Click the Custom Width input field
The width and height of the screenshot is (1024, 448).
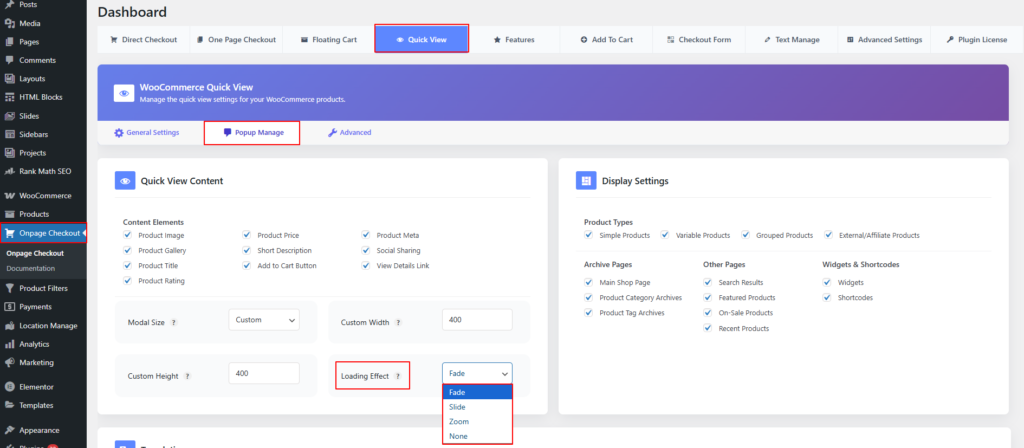477,320
